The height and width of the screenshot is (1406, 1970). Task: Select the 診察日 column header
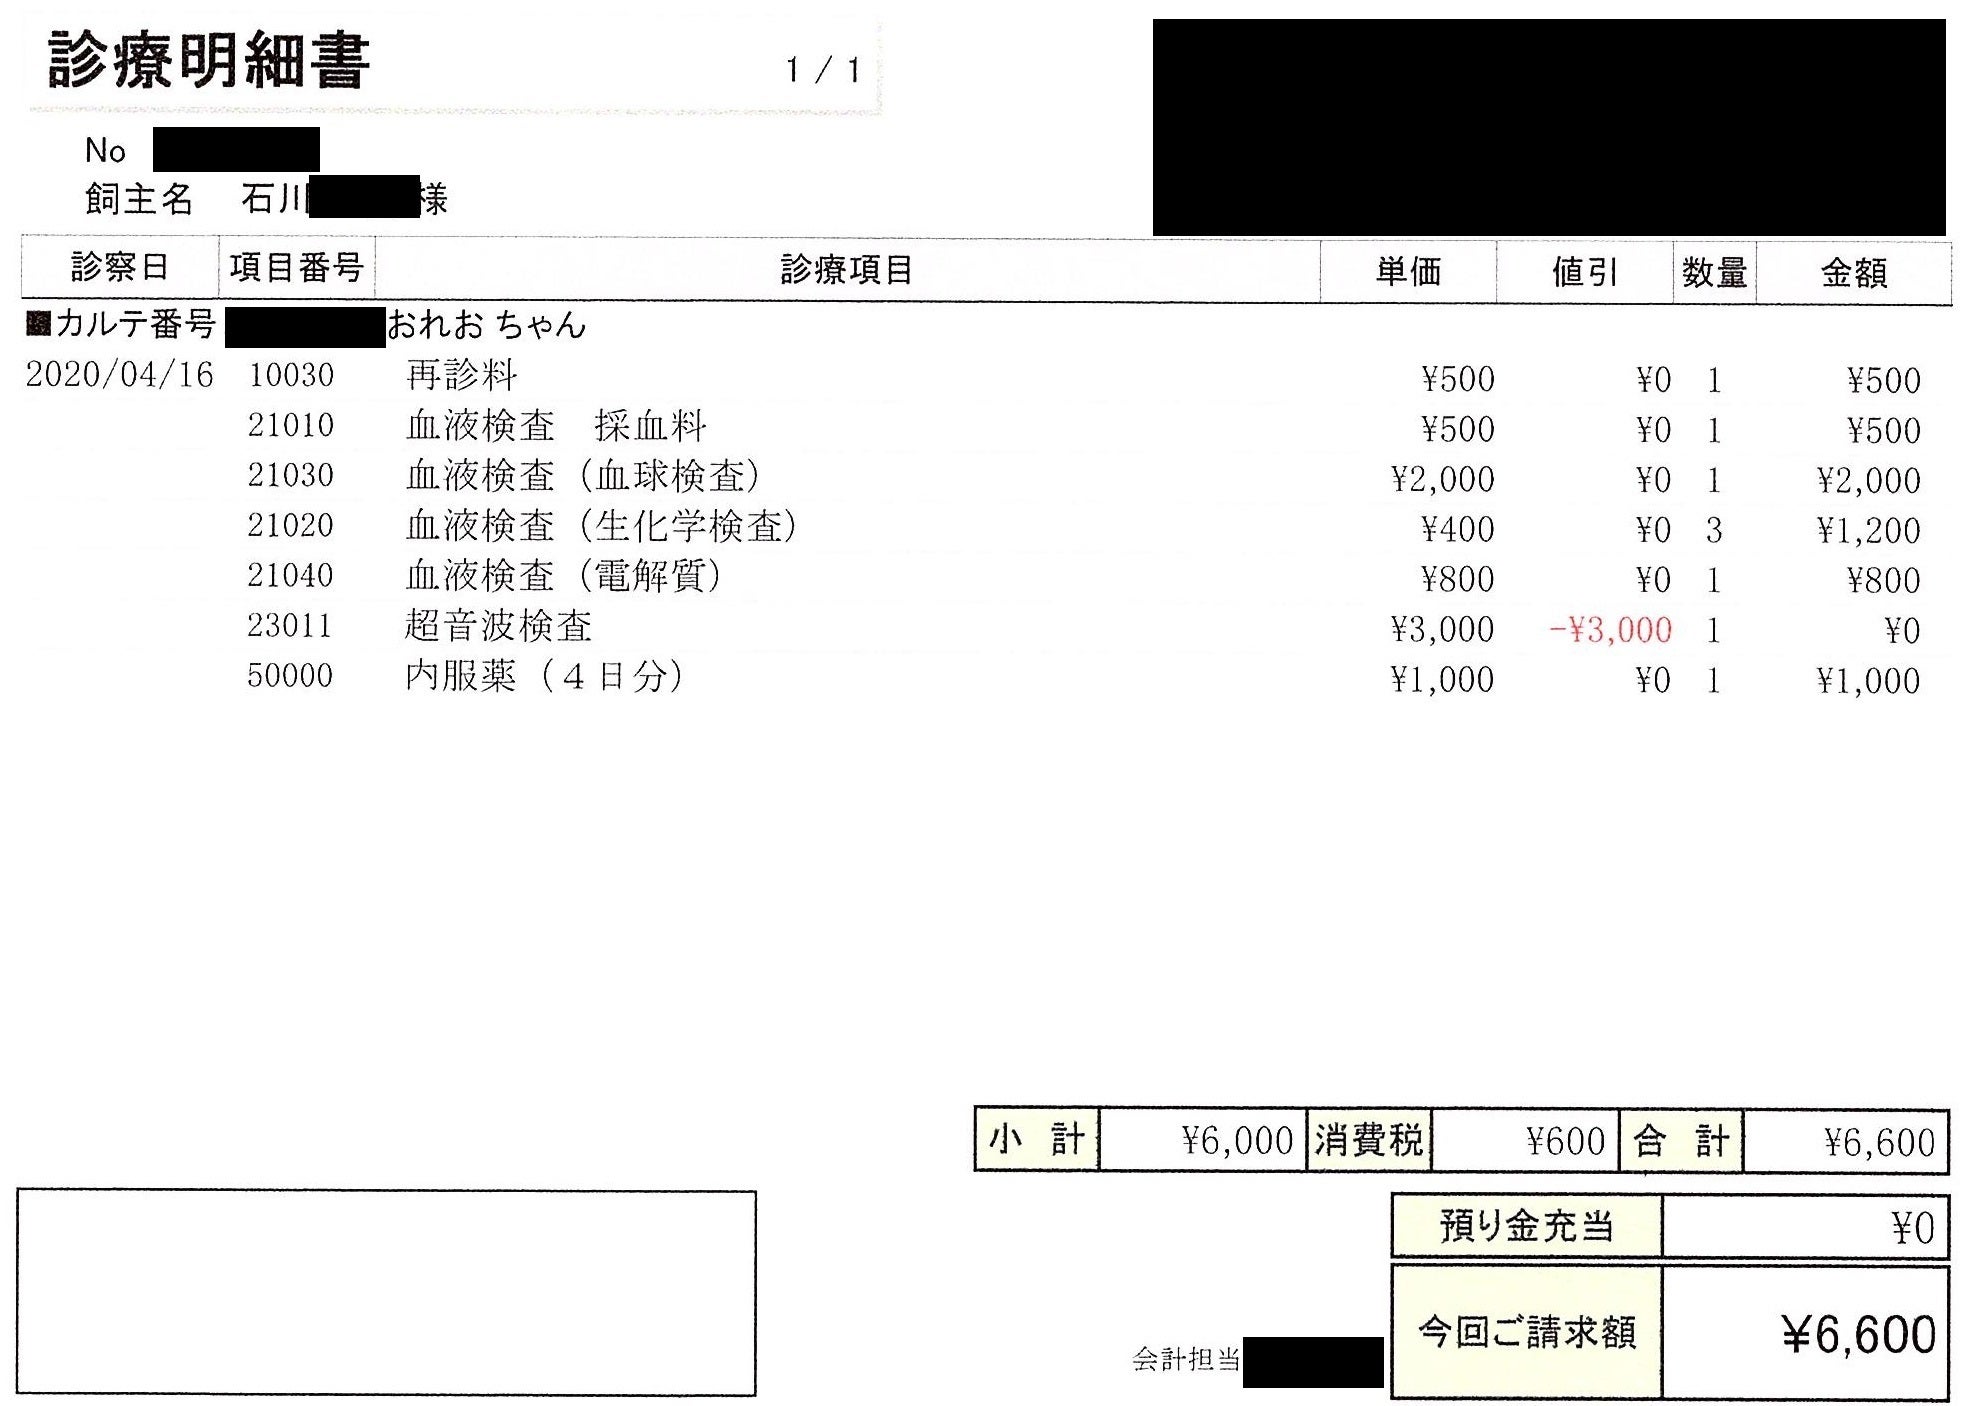click(x=119, y=268)
